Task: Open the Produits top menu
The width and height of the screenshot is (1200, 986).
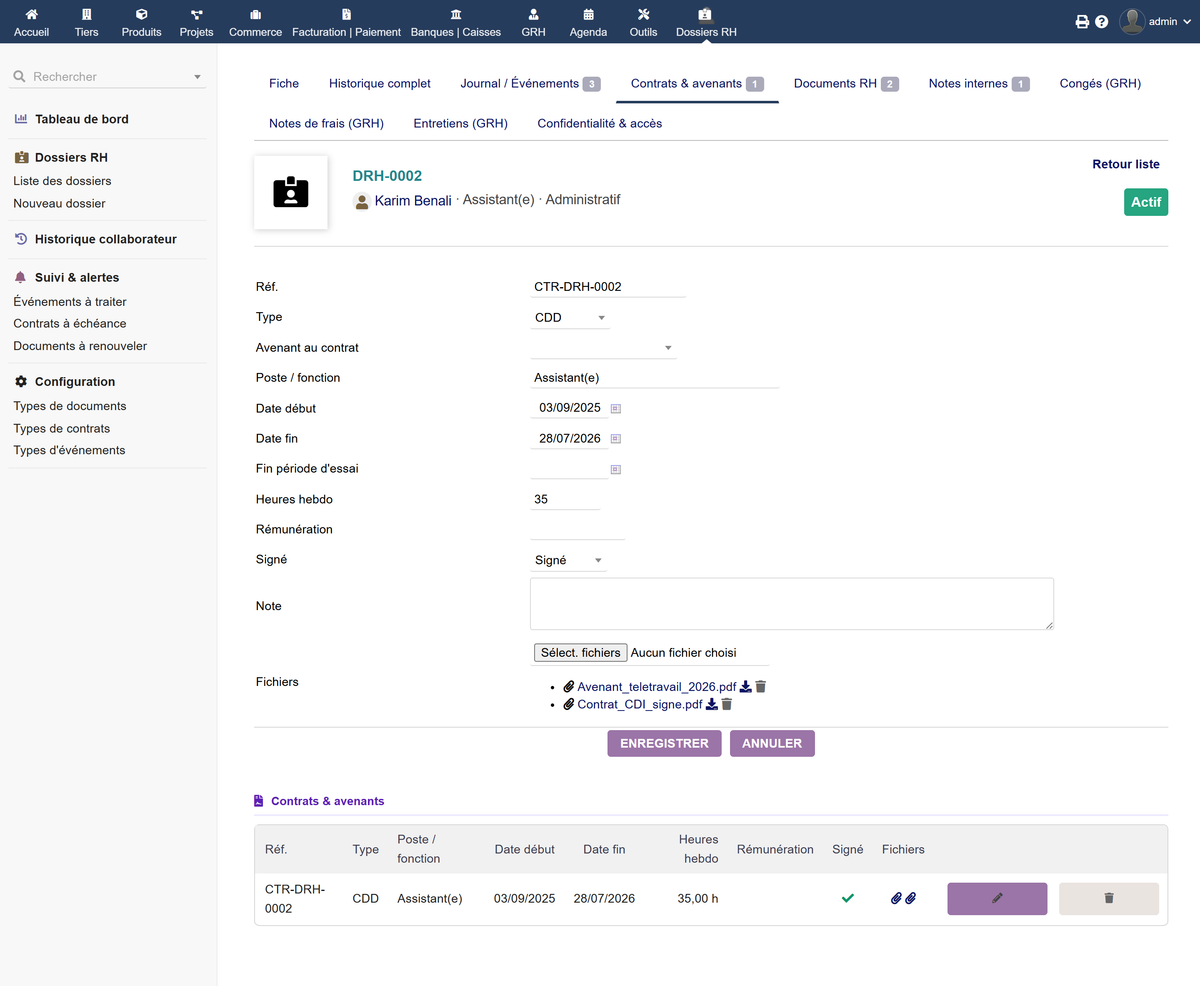Action: point(141,22)
